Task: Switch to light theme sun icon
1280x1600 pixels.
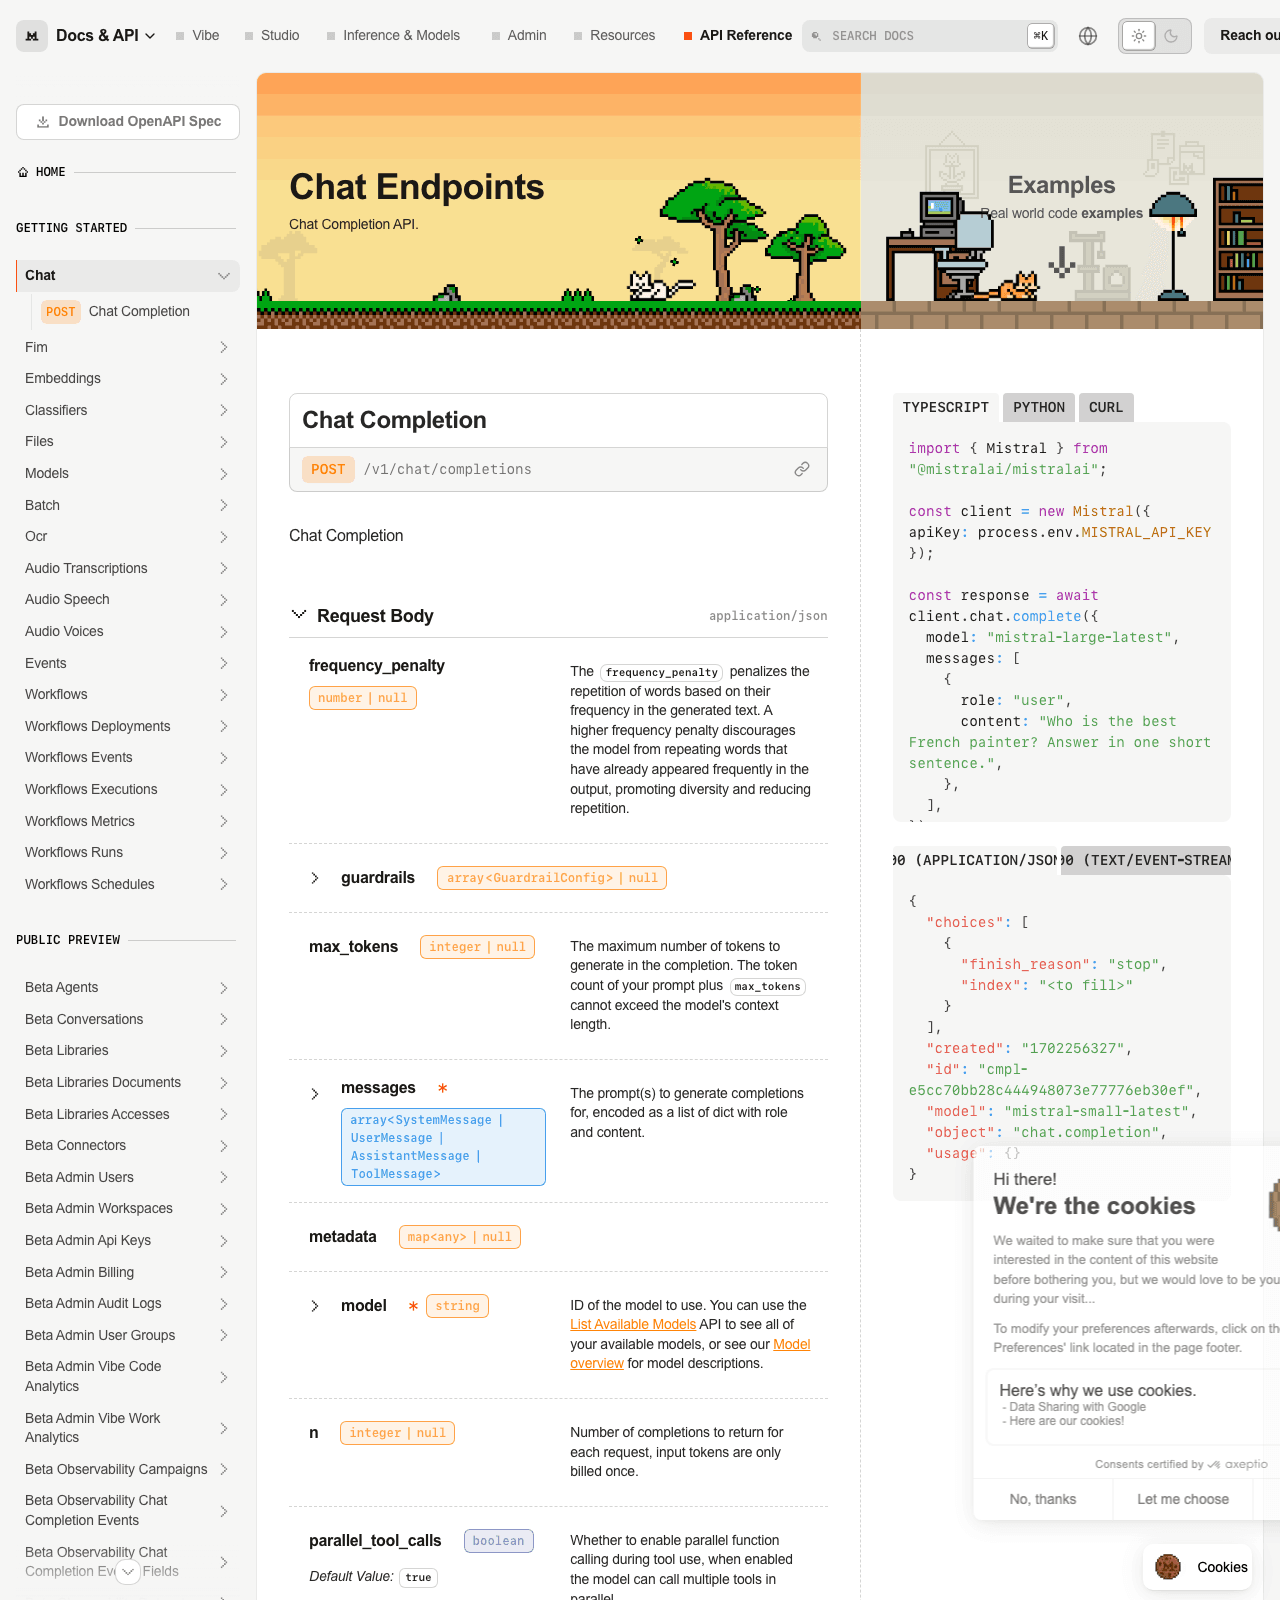Action: click(x=1138, y=36)
